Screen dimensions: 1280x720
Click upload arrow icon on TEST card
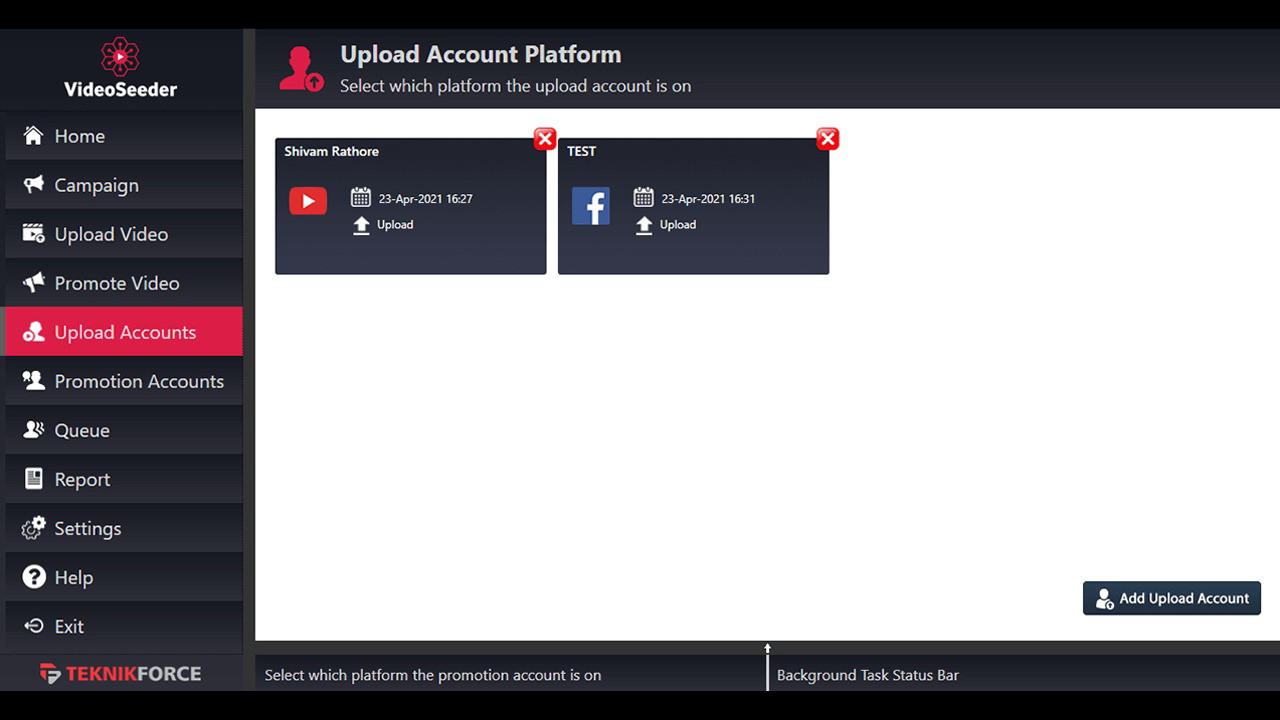pyautogui.click(x=644, y=225)
